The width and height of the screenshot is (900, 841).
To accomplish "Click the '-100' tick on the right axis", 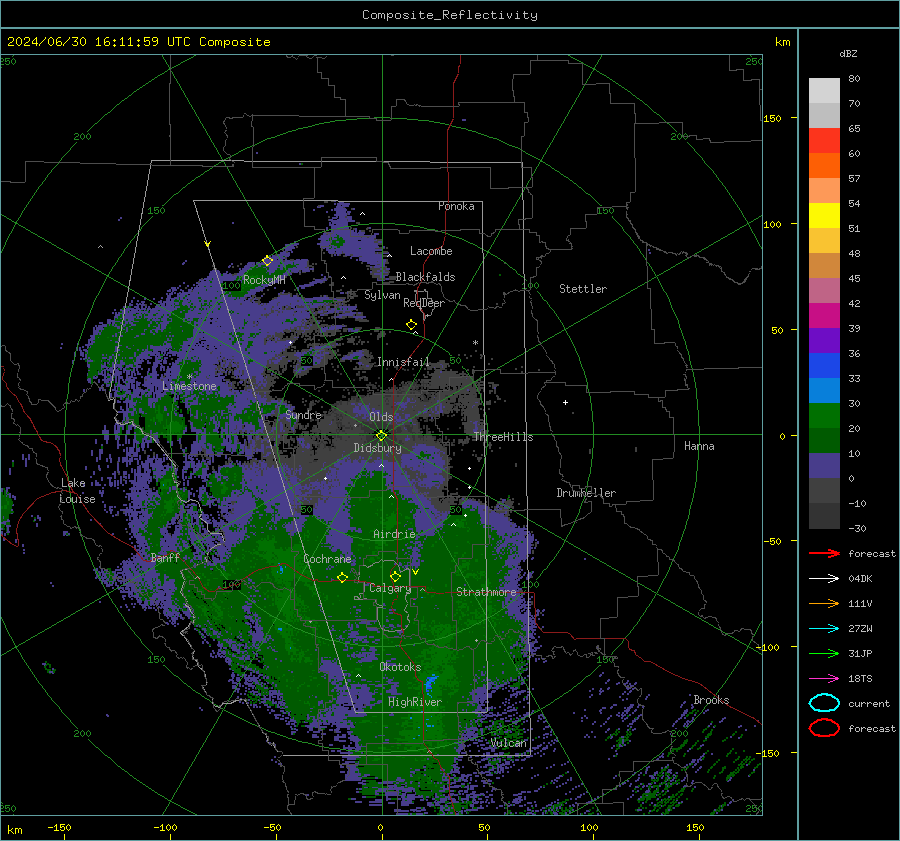I will (x=768, y=647).
